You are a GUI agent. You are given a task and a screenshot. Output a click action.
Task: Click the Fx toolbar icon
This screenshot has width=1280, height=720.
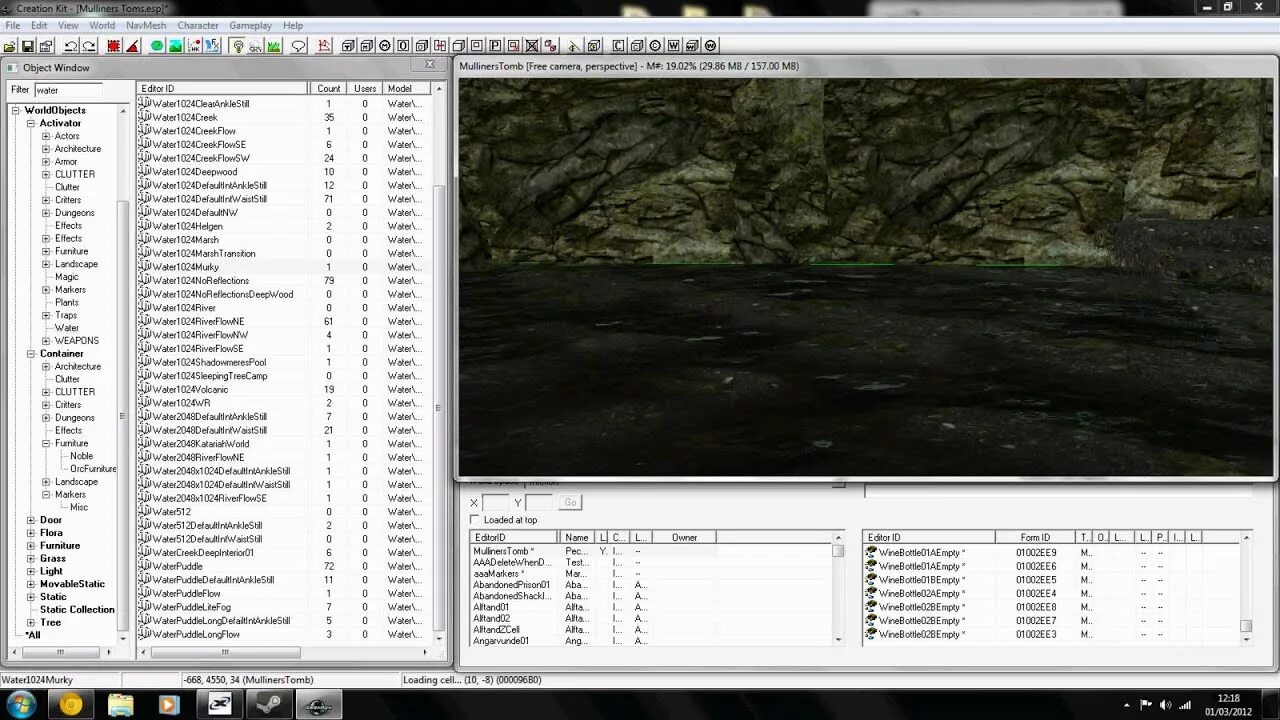(x=213, y=46)
